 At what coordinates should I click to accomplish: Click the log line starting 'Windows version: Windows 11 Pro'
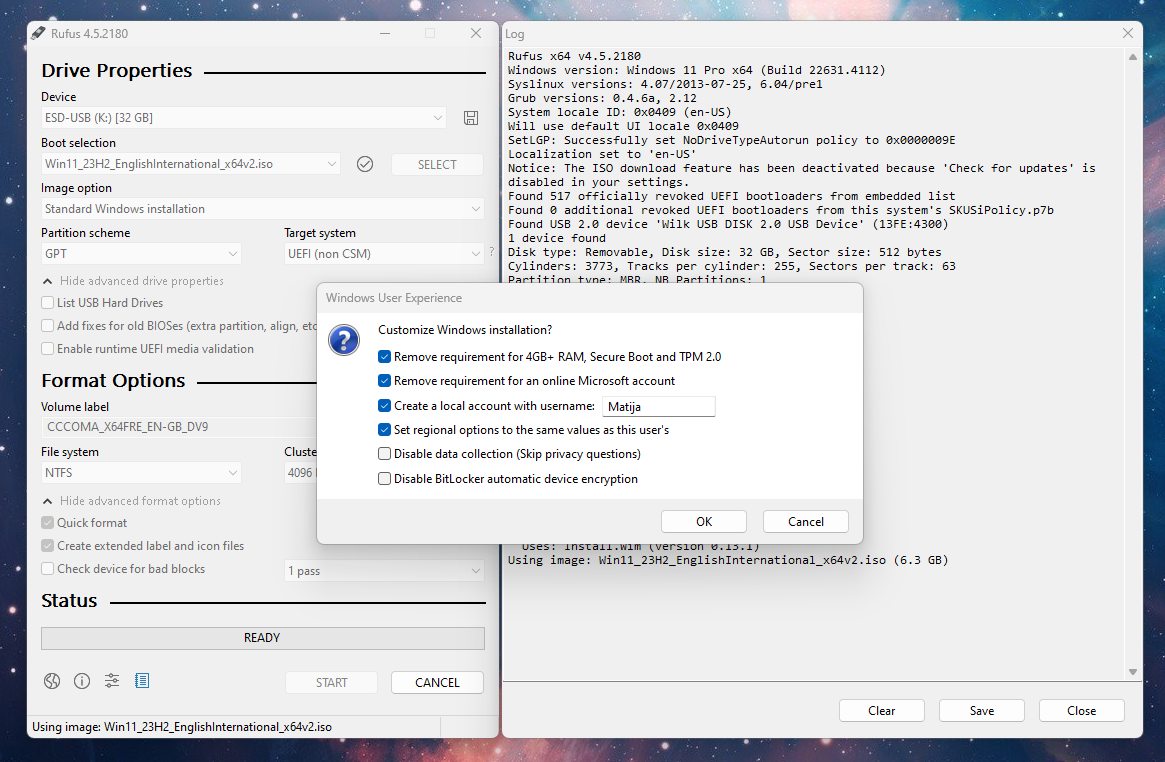click(696, 70)
